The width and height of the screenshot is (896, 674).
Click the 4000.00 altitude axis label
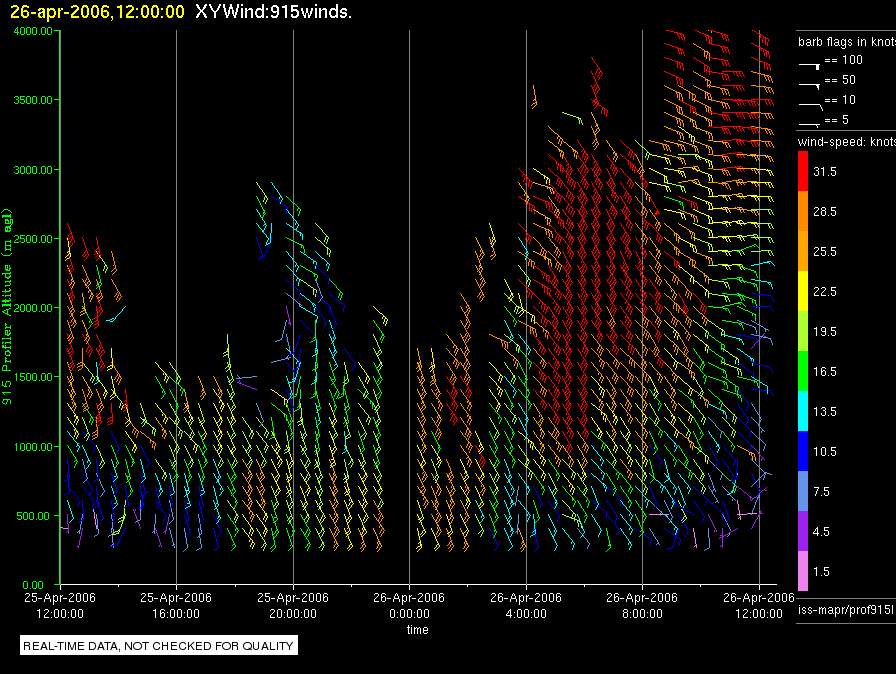coord(33,31)
